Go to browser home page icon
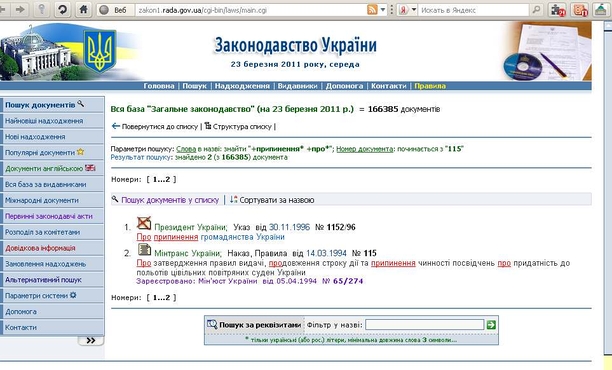This screenshot has height=370, width=612. (x=83, y=9)
